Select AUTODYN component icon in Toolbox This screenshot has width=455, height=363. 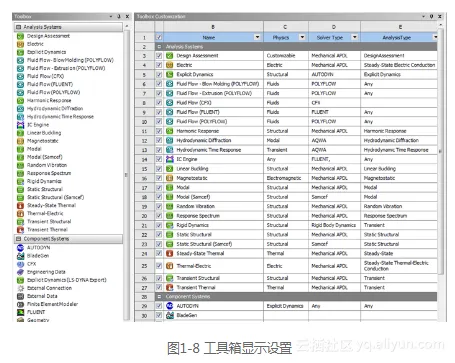tap(20, 248)
